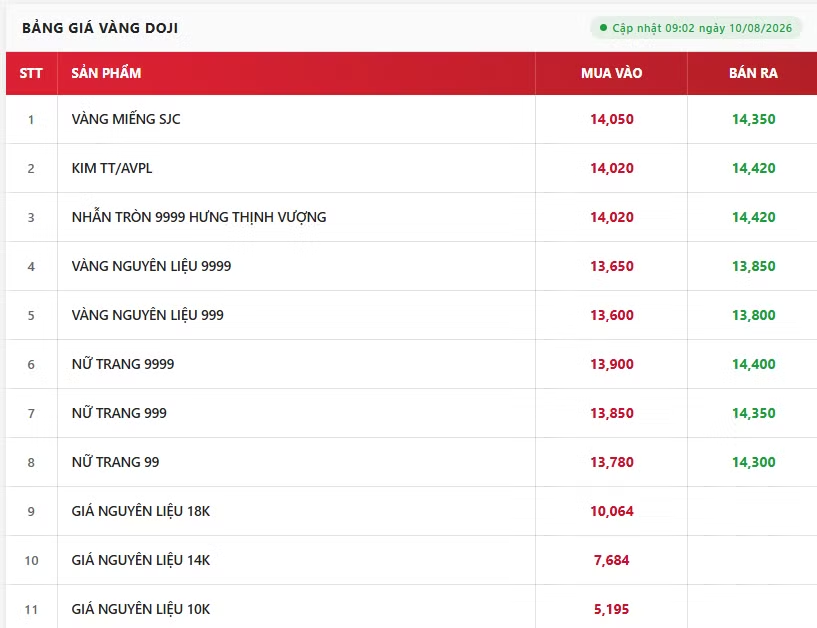The width and height of the screenshot is (817, 628).
Task: Click the green update status dot
Action: pos(603,28)
